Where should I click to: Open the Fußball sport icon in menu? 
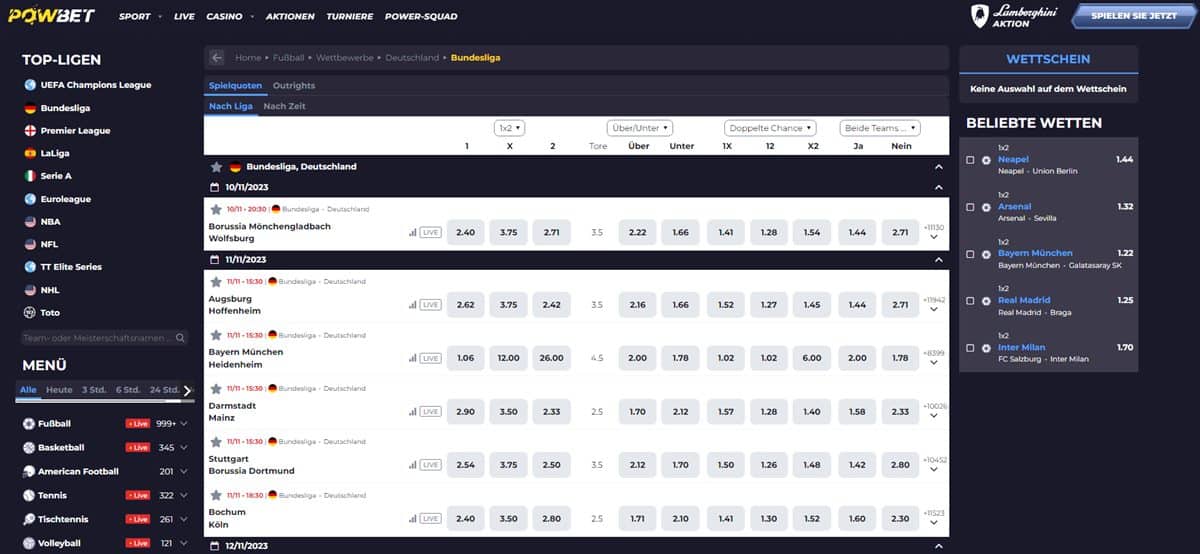point(29,424)
